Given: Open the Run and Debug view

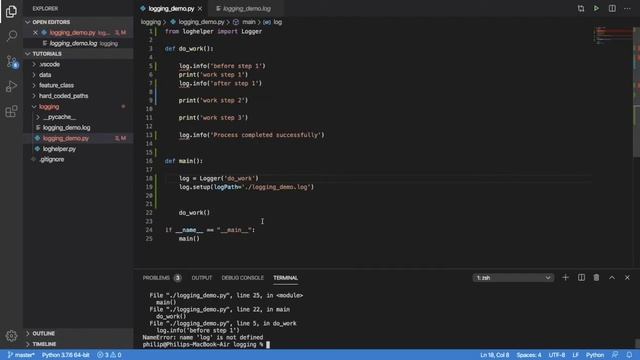Looking at the screenshot, I should tap(11, 87).
